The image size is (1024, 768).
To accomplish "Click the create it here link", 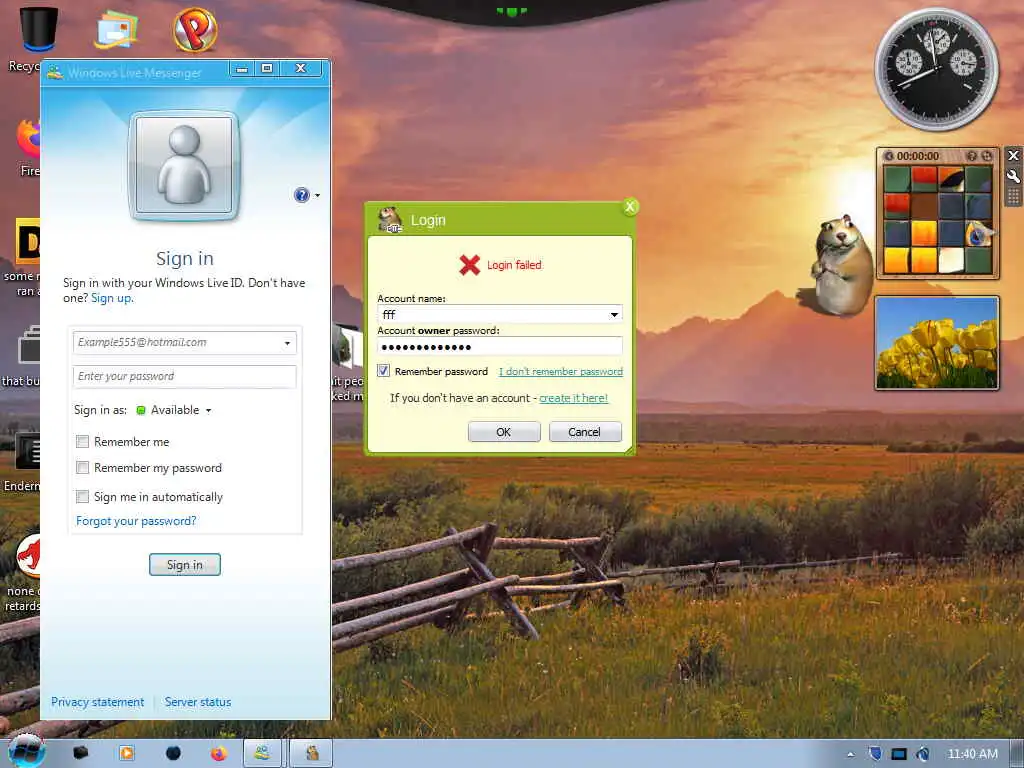I will [573, 398].
